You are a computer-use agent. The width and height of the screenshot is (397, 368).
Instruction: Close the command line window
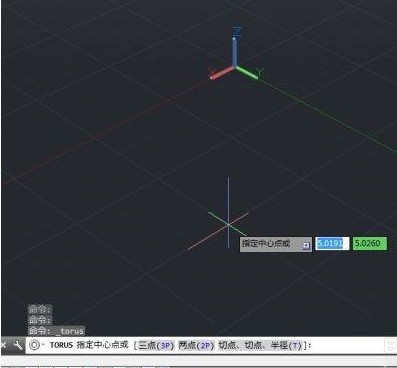point(4,345)
